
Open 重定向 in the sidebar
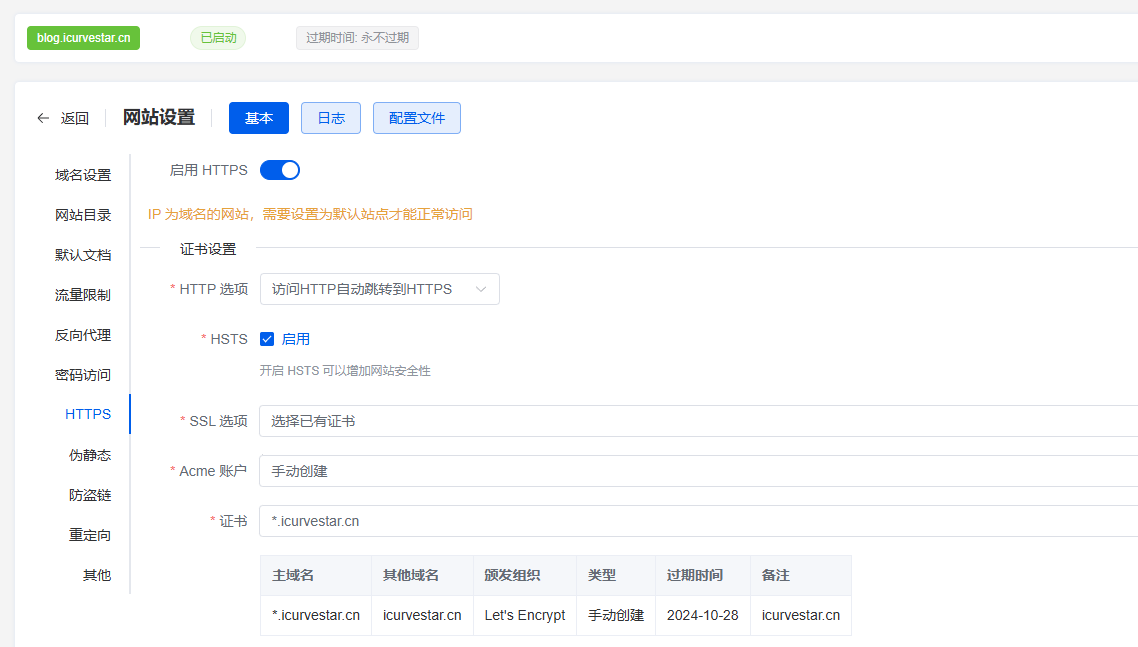point(90,535)
